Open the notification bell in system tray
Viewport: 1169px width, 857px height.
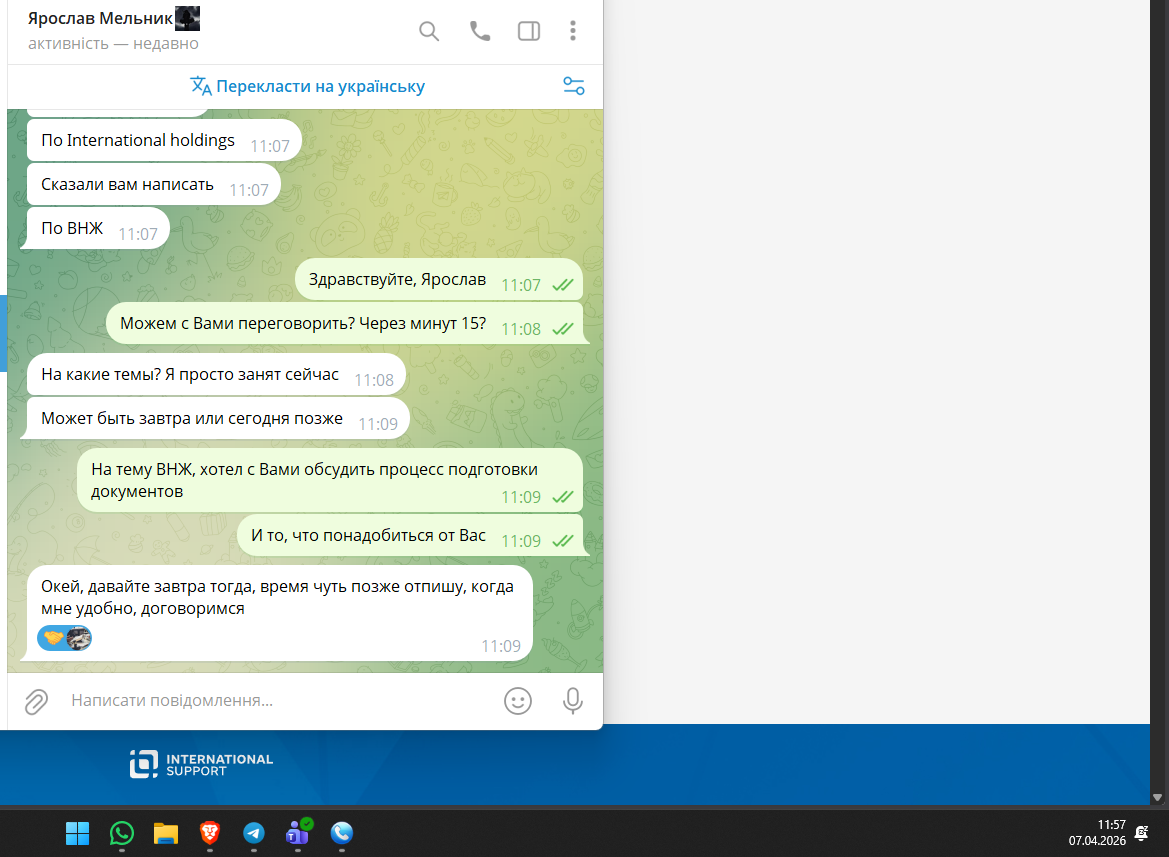[x=1141, y=832]
